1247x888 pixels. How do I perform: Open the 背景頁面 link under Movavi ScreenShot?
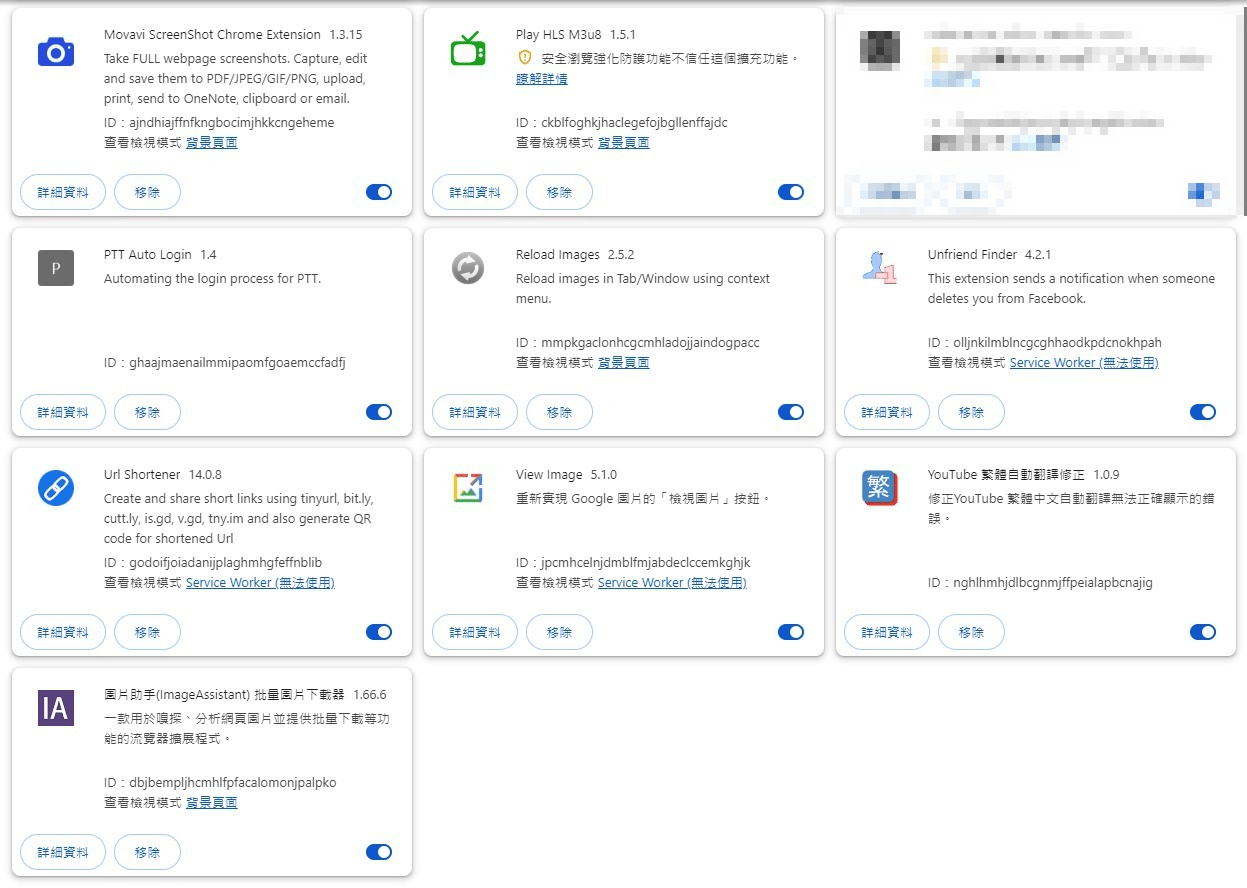[x=211, y=142]
